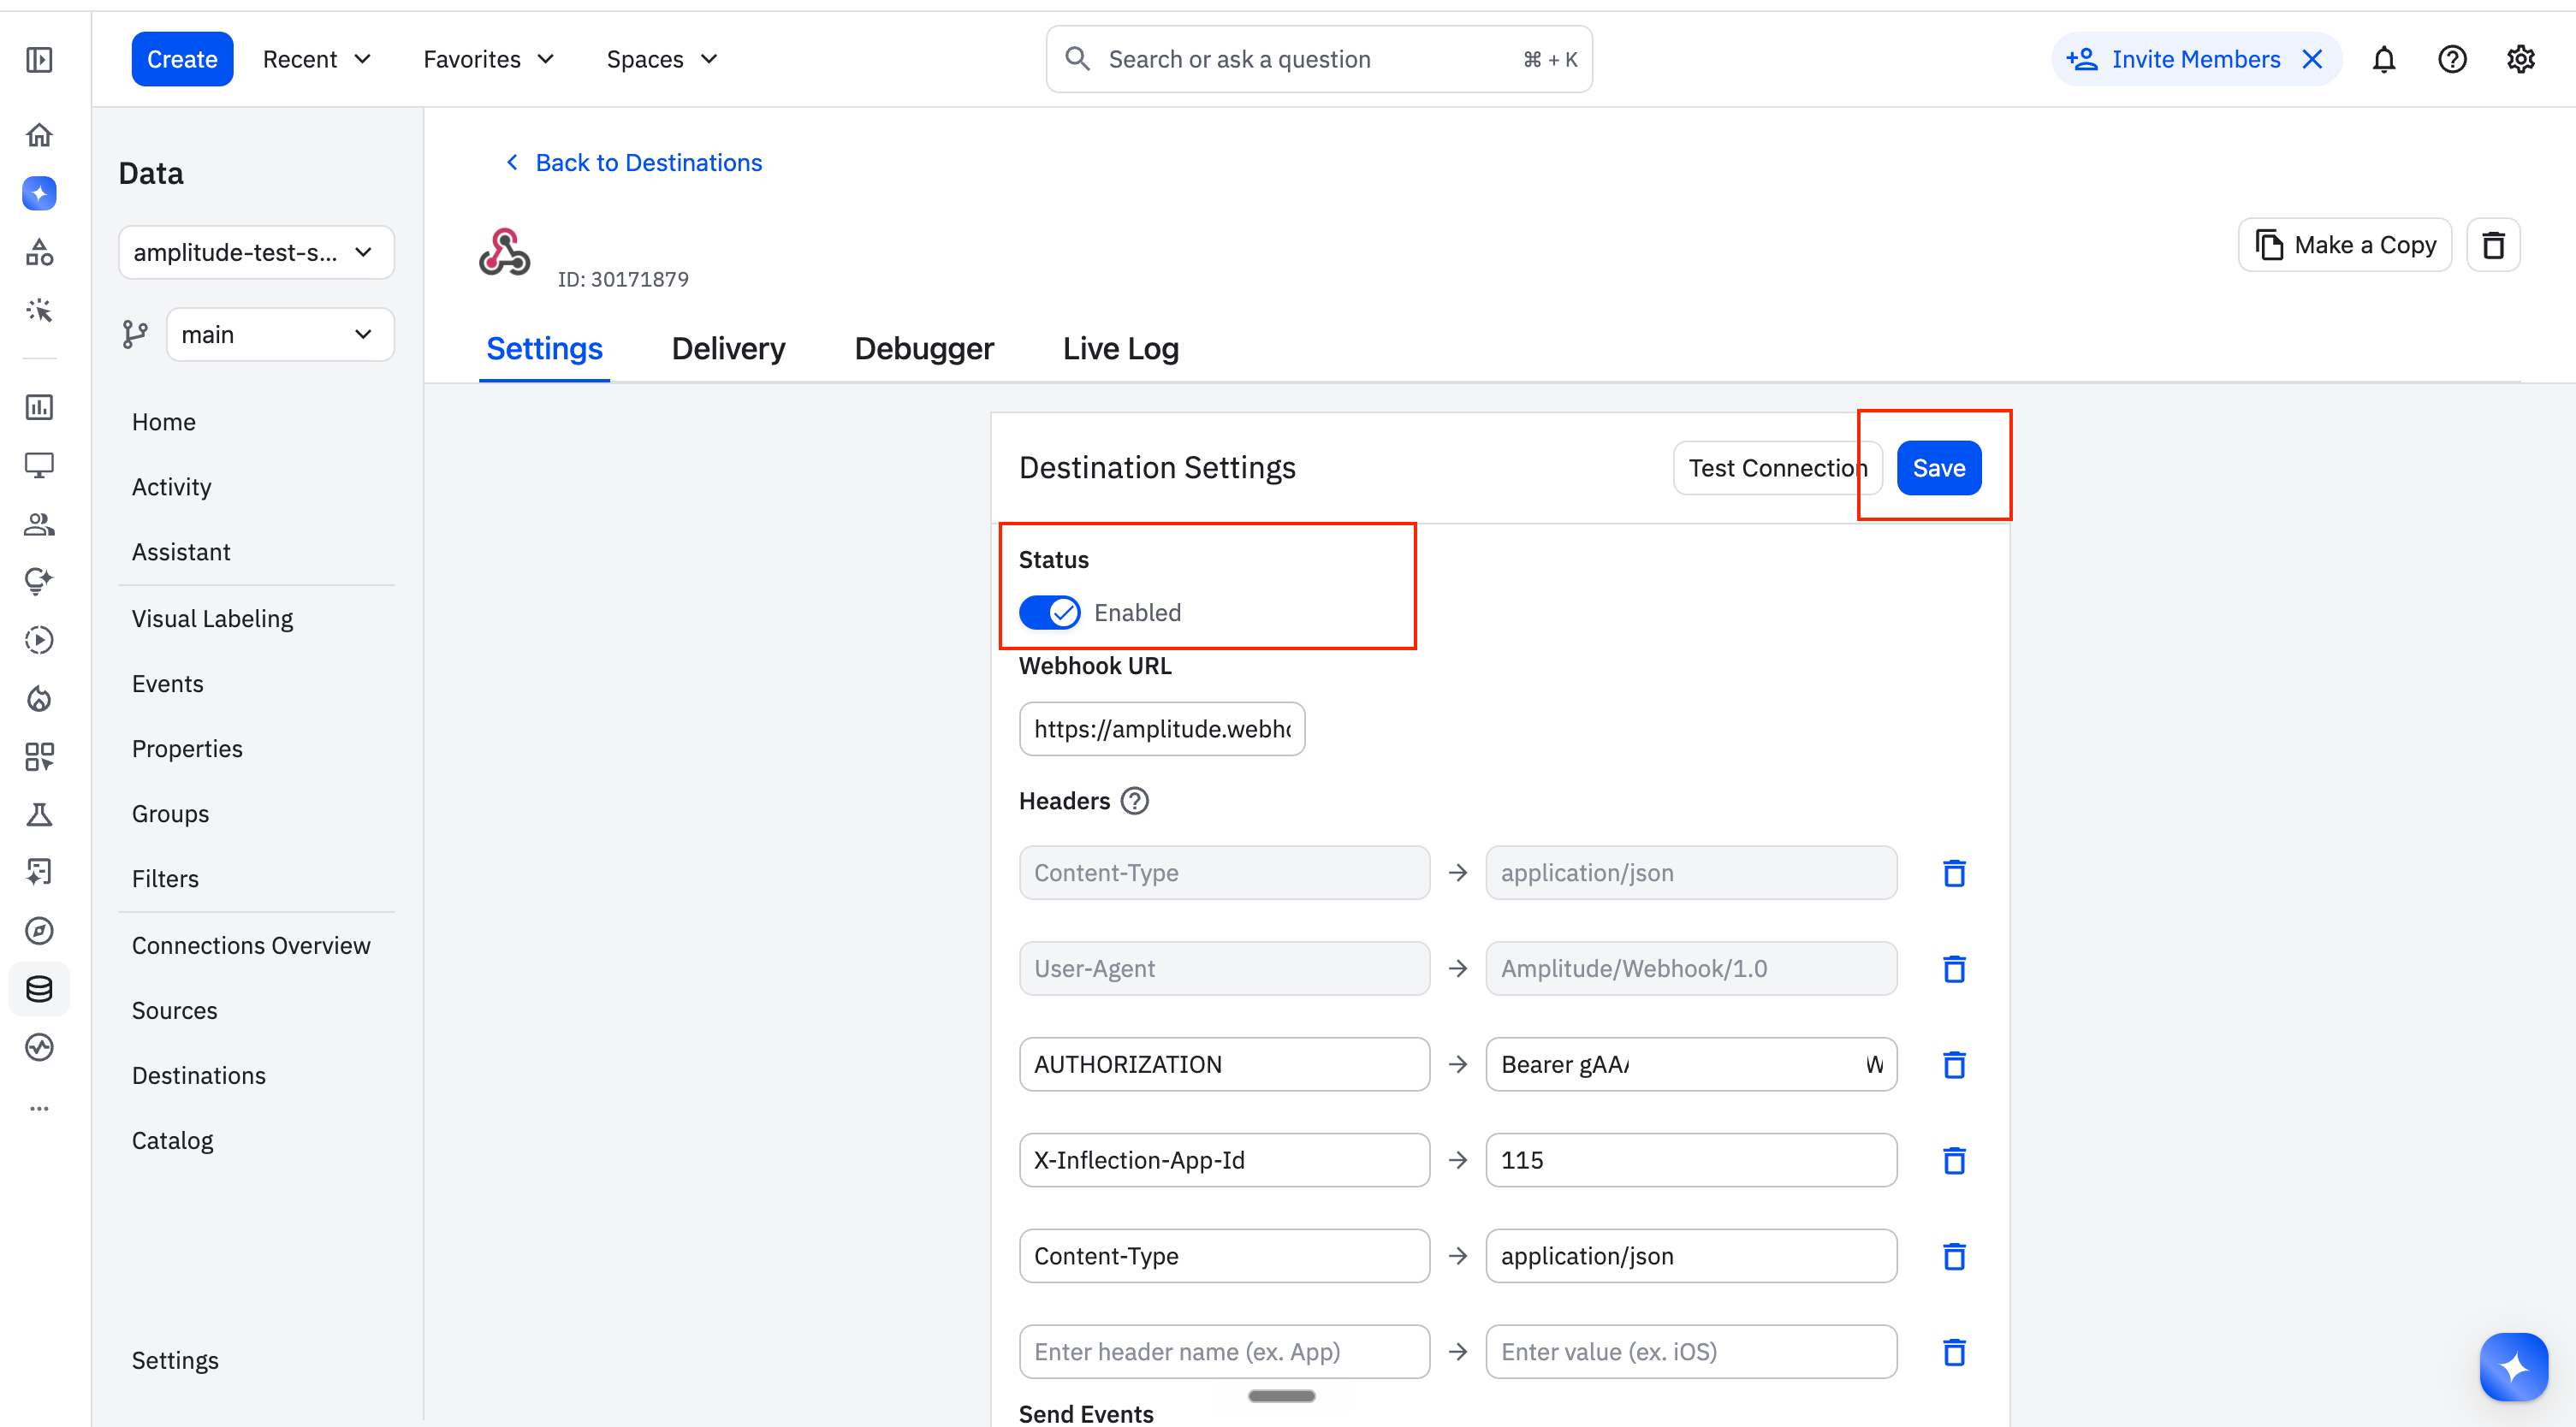Delete the User-Agent header row
2576x1427 pixels.
1954,968
